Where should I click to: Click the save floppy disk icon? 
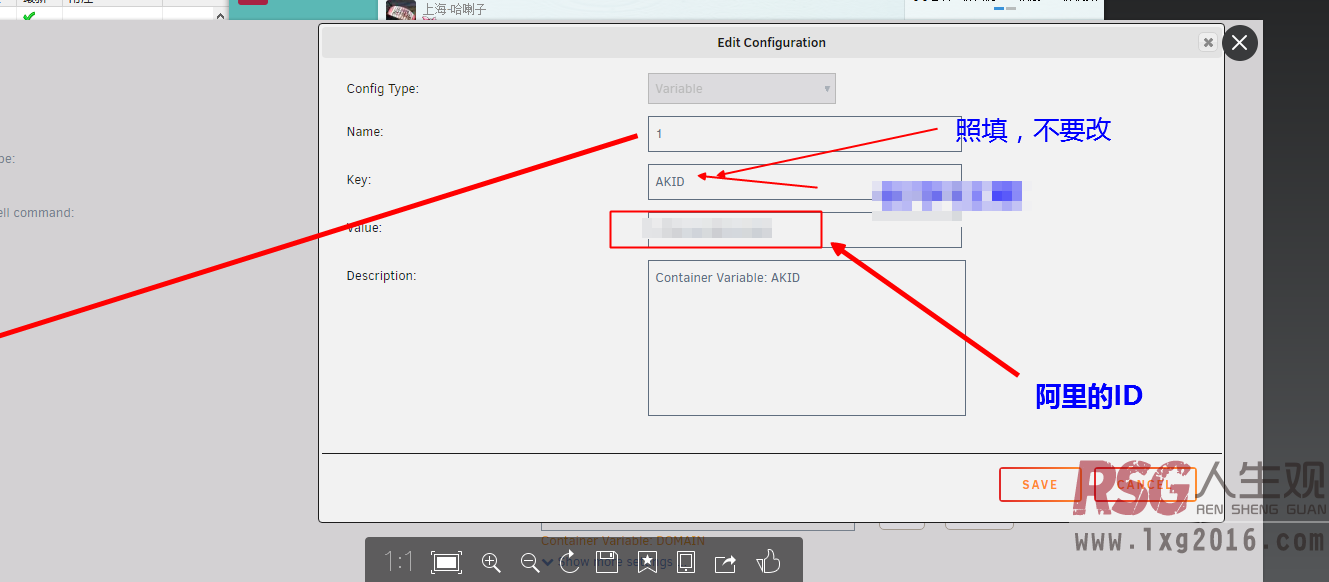[606, 562]
